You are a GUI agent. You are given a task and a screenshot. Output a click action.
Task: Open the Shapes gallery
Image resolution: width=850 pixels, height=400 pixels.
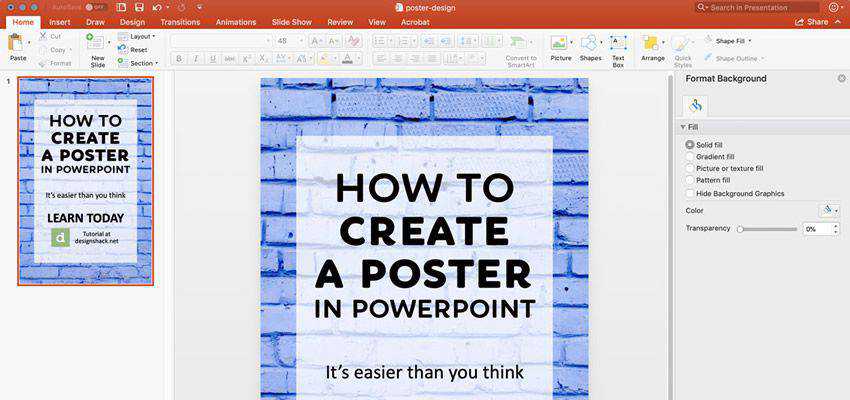[x=590, y=44]
